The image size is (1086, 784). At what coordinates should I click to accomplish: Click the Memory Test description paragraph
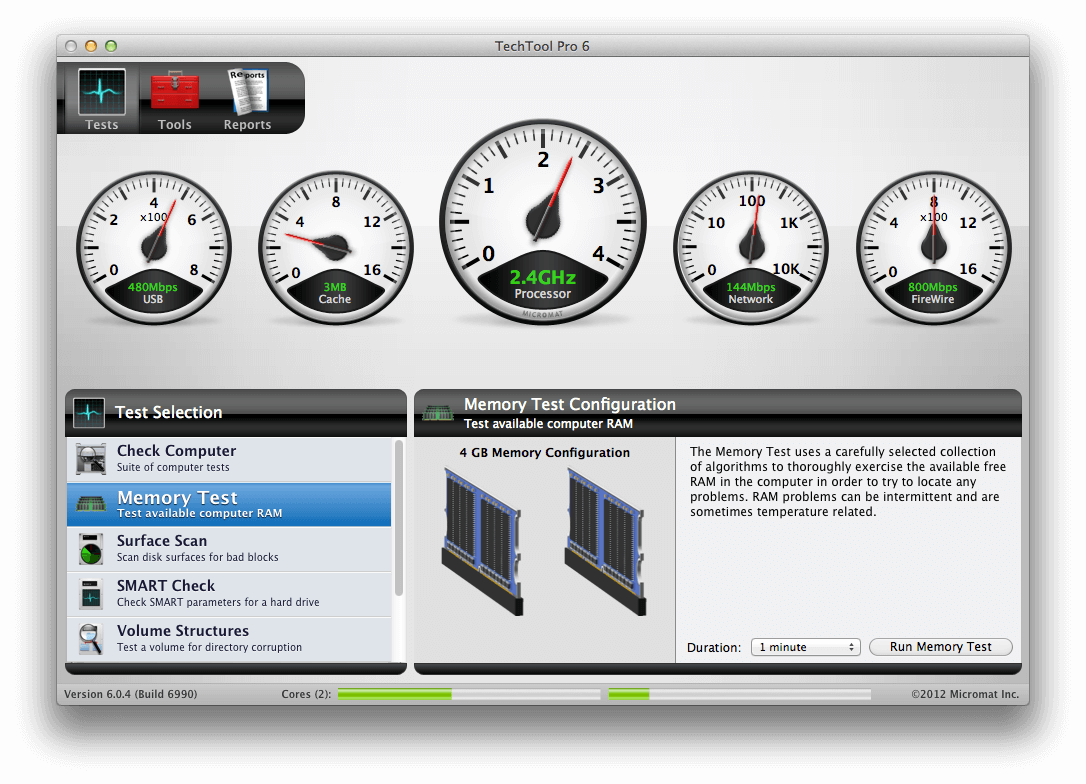pos(848,481)
